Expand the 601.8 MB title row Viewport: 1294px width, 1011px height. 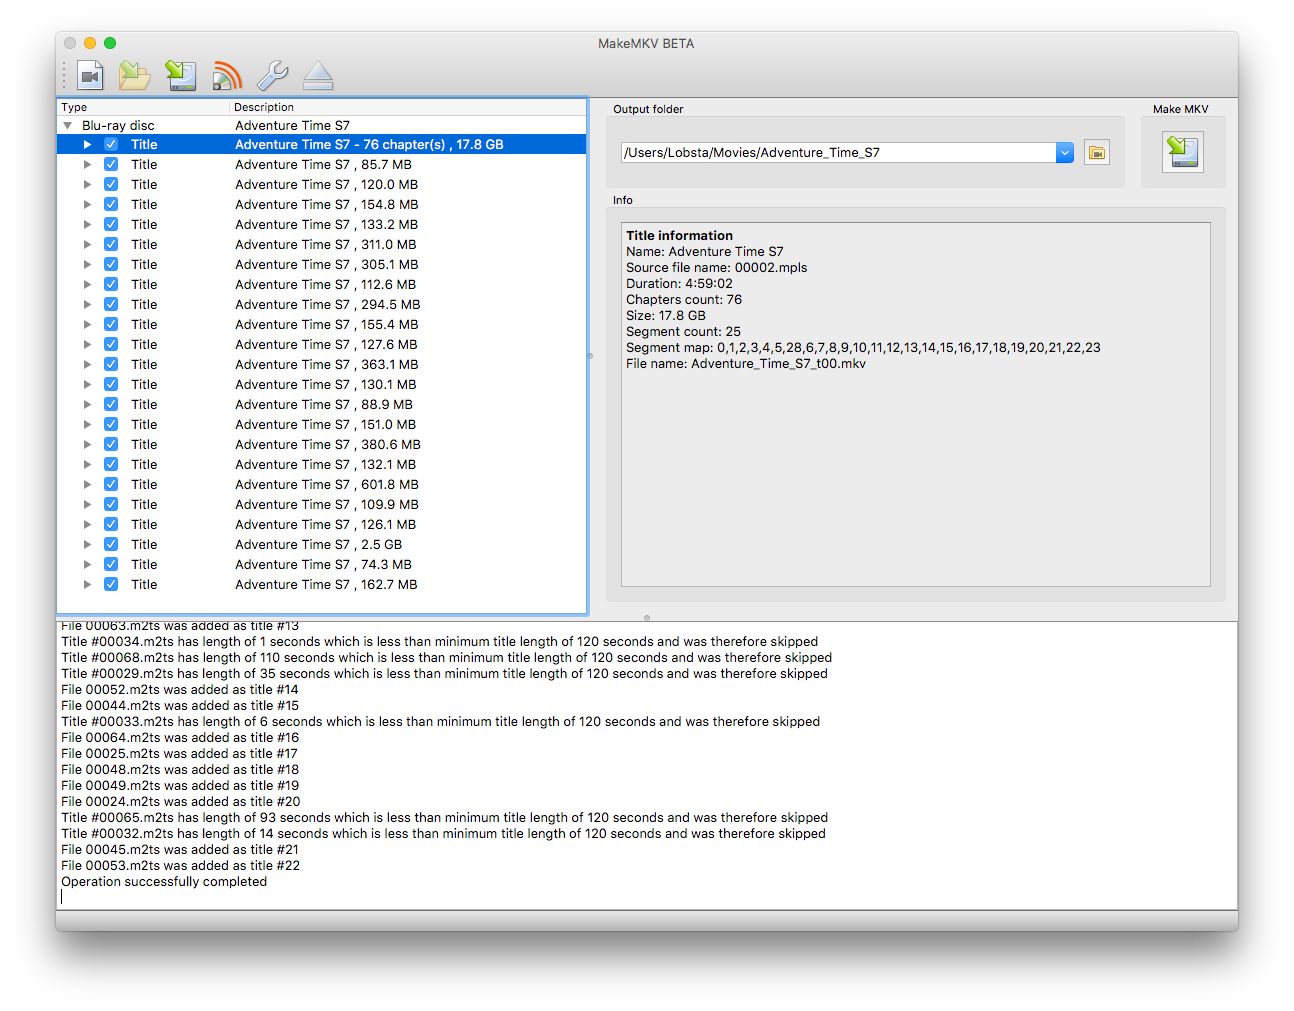coord(87,485)
